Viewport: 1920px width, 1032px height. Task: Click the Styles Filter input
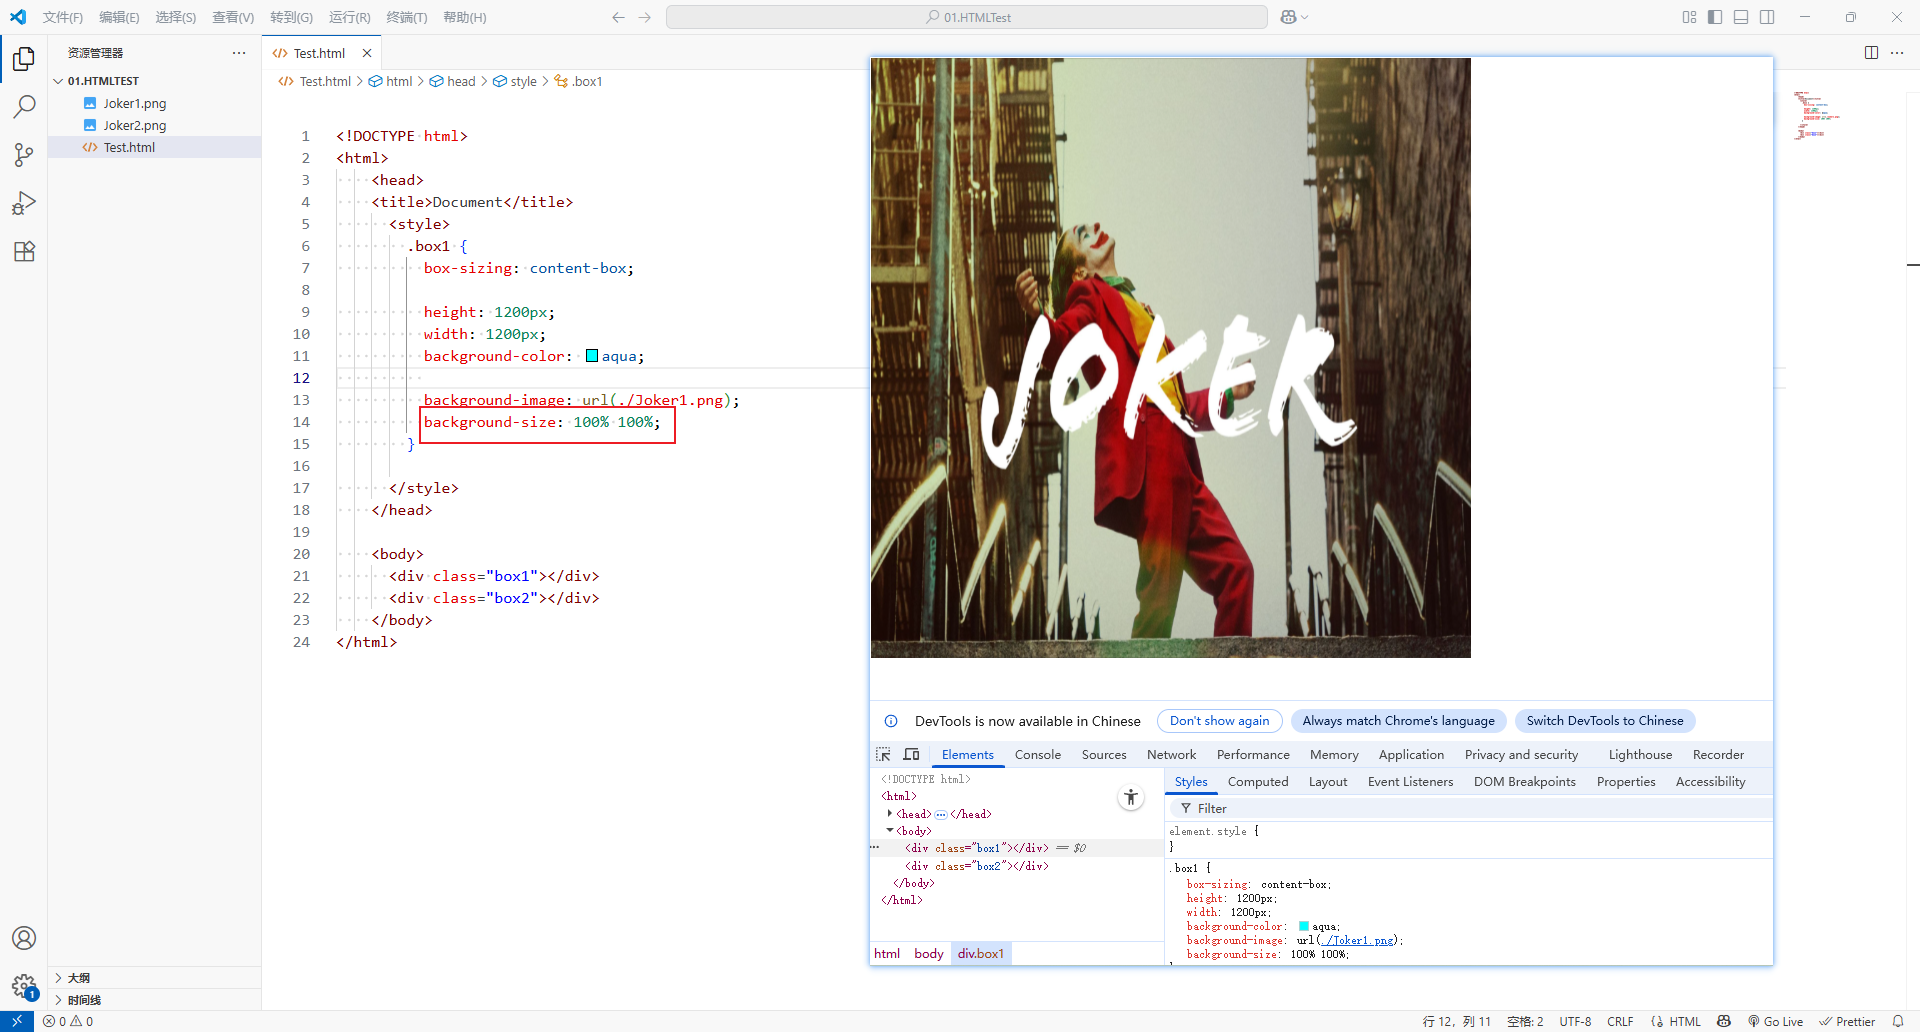1468,808
